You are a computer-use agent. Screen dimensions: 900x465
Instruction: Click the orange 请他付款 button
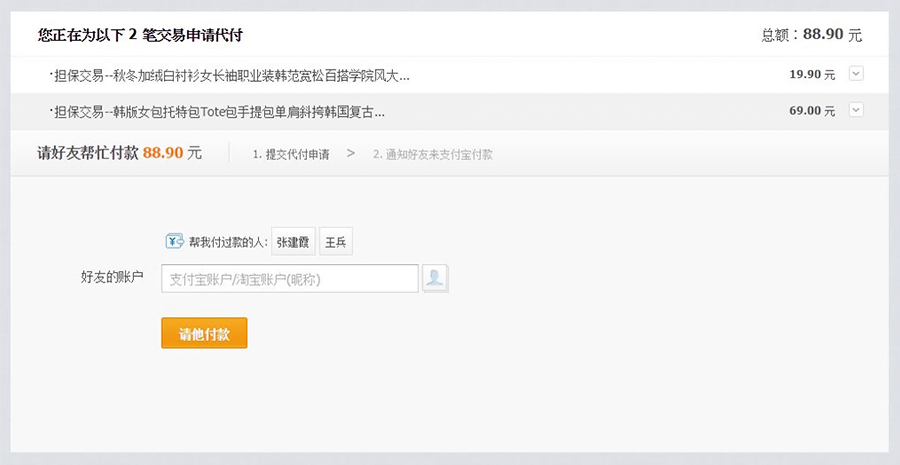point(204,333)
